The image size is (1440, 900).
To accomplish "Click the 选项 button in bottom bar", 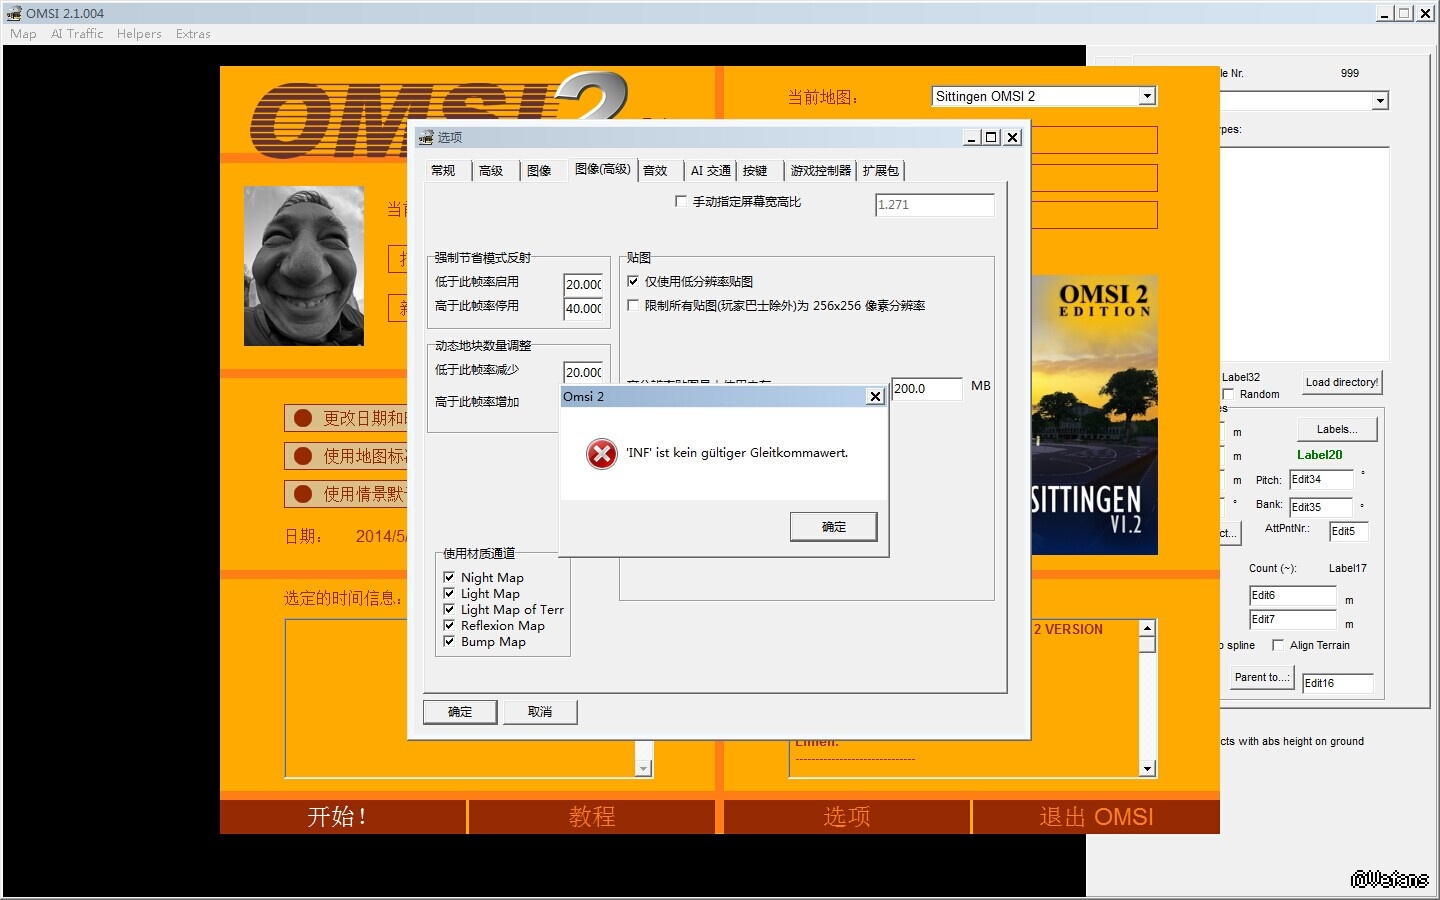I will pyautogui.click(x=847, y=817).
